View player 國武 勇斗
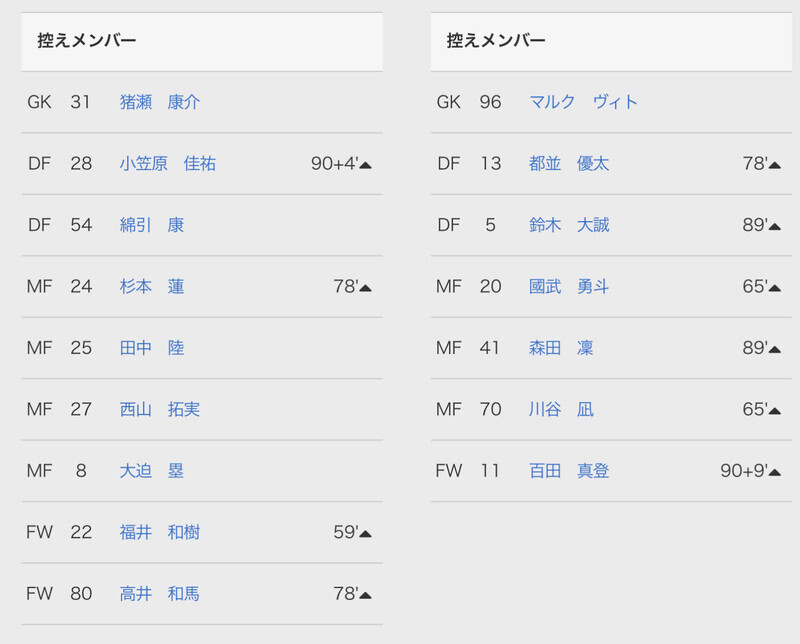The image size is (800, 644). [x=569, y=286]
